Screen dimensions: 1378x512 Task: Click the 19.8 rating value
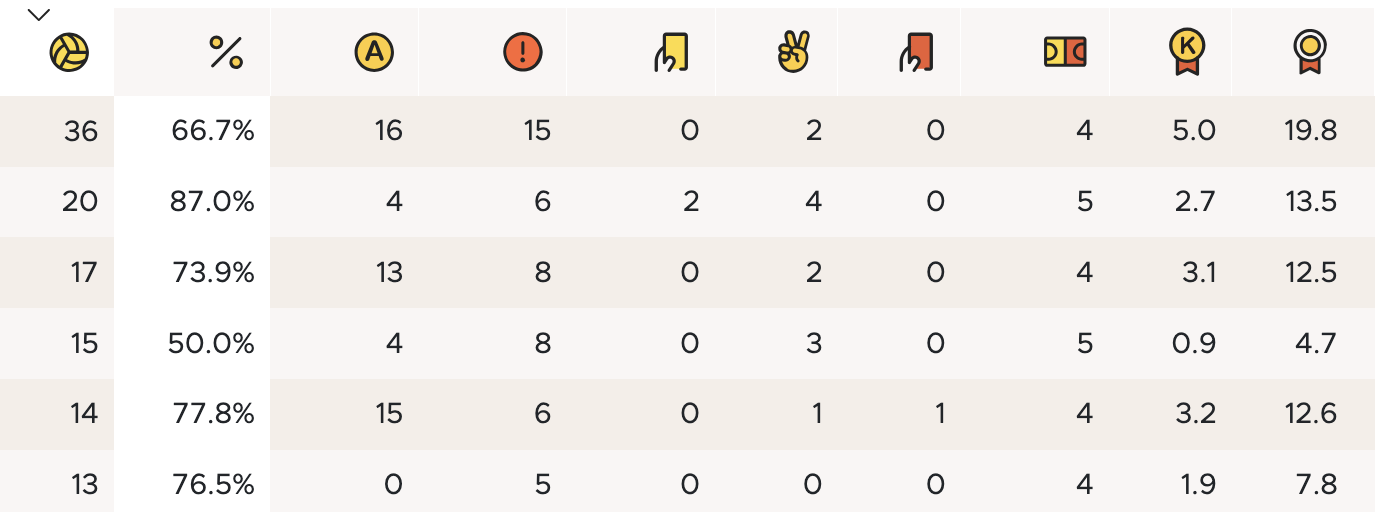pos(1311,131)
